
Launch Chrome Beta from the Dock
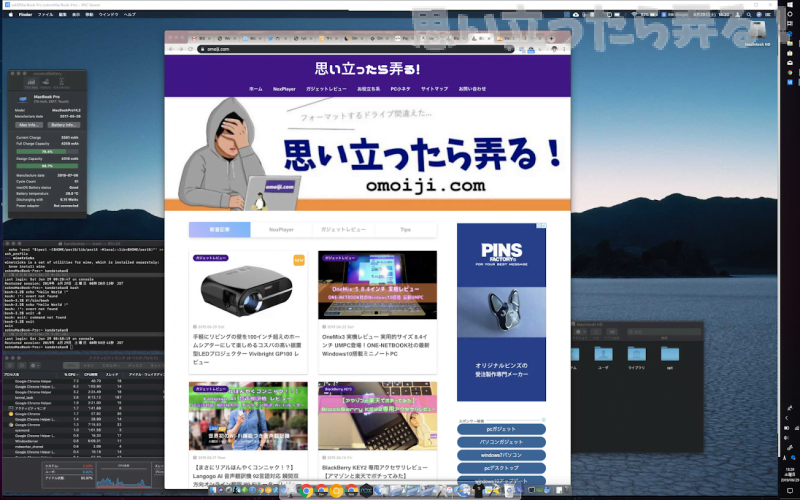pyautogui.click(x=351, y=491)
